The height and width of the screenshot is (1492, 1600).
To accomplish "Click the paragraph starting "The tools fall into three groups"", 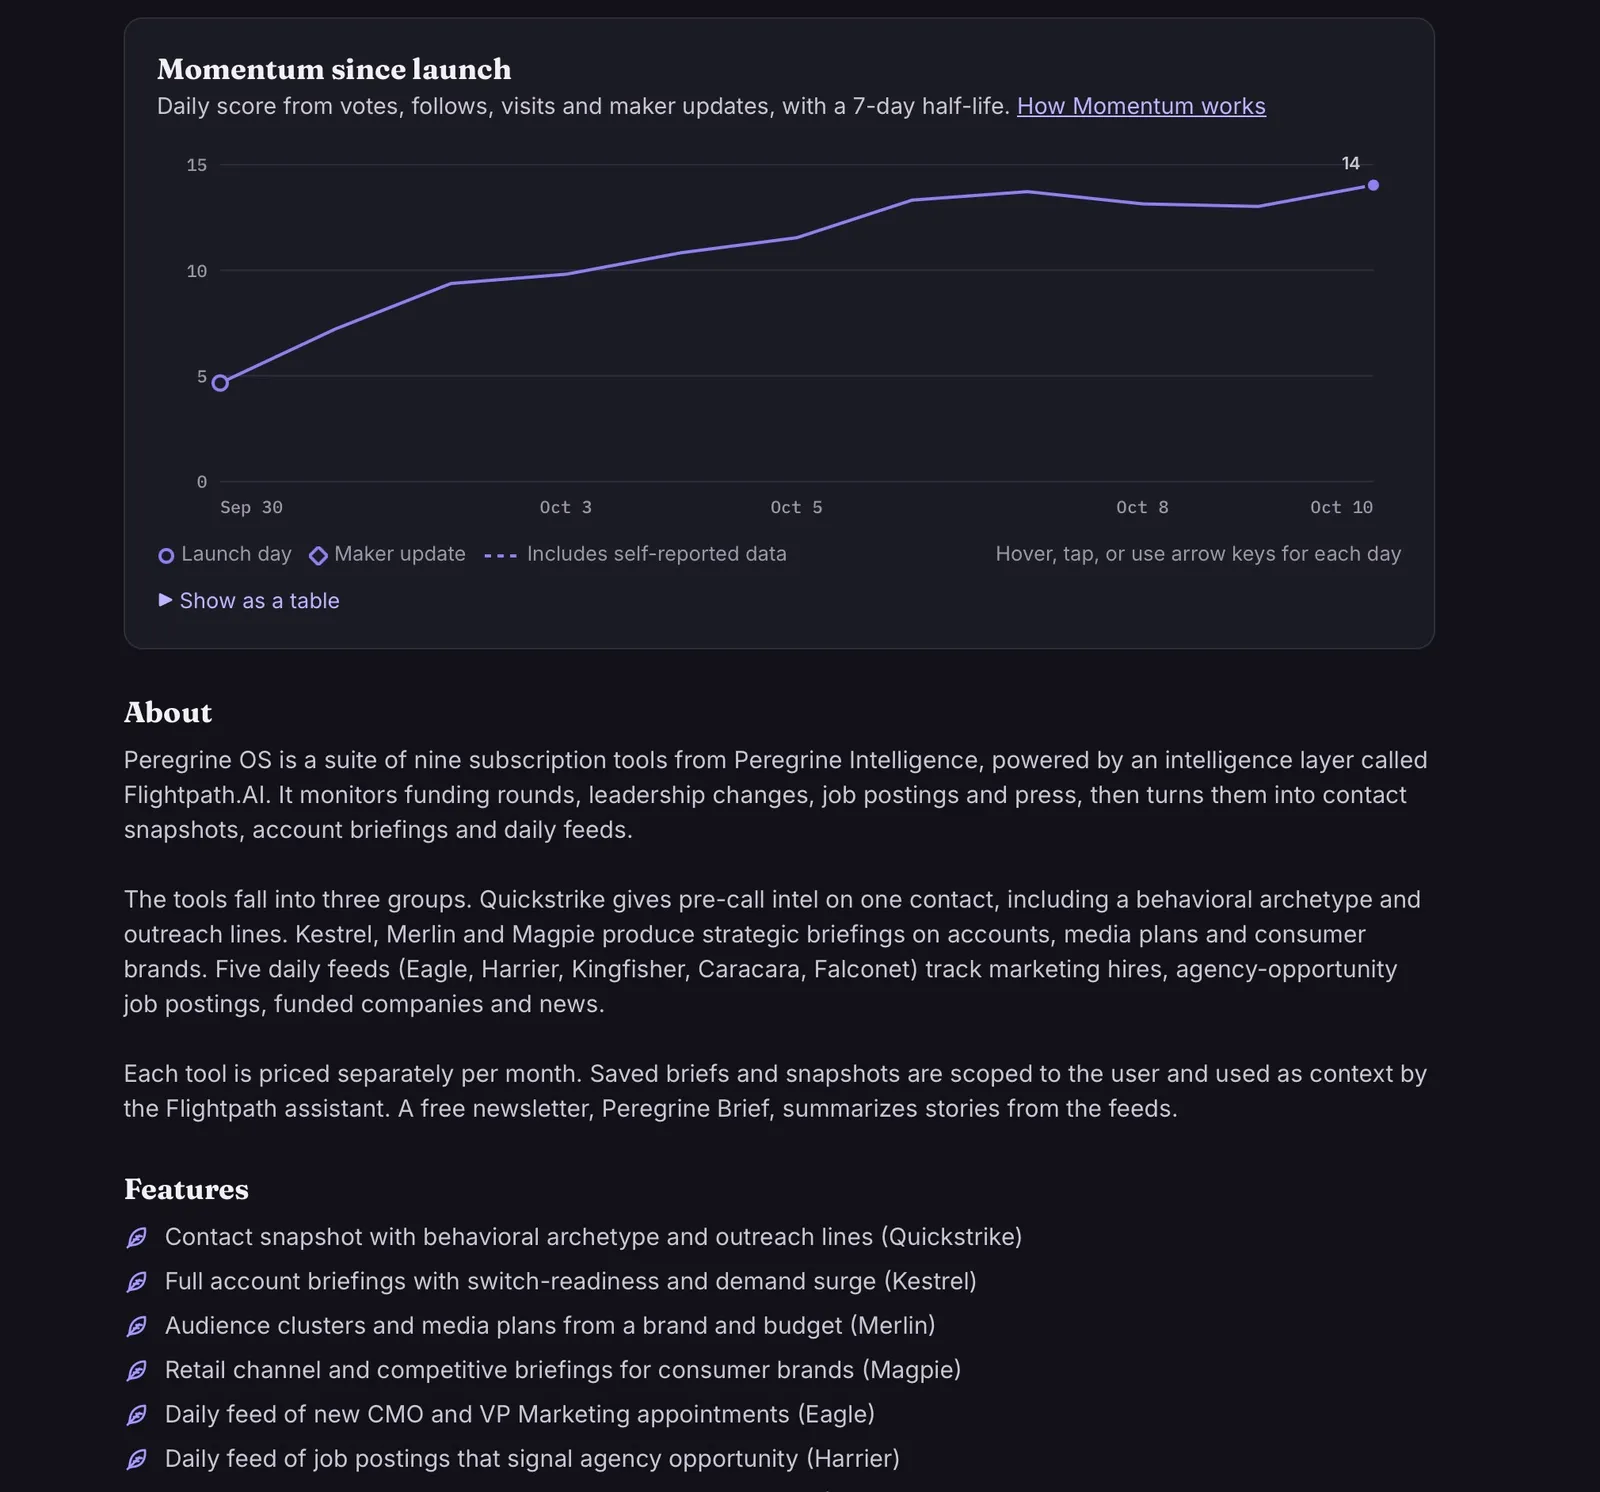I will [x=772, y=952].
